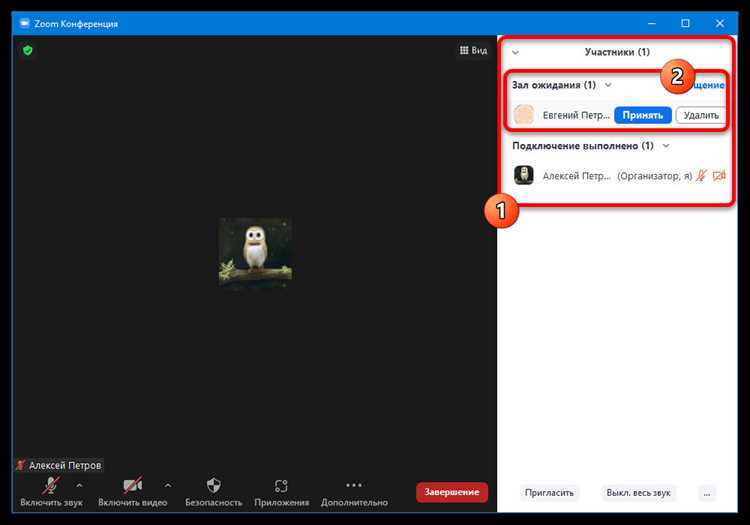The image size is (750, 525).
Task: End meeting with Завершение button
Action: [452, 492]
